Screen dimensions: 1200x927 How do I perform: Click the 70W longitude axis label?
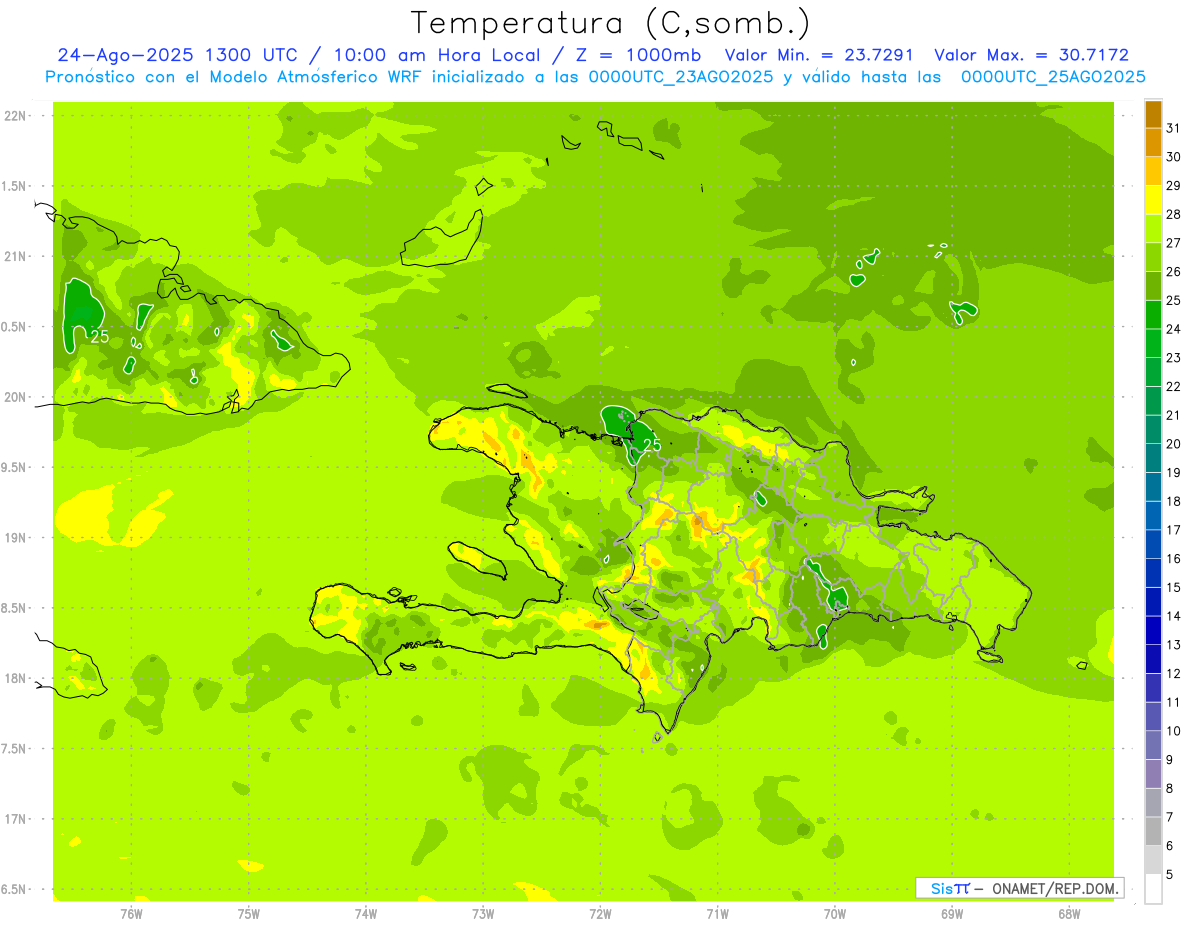click(x=834, y=913)
